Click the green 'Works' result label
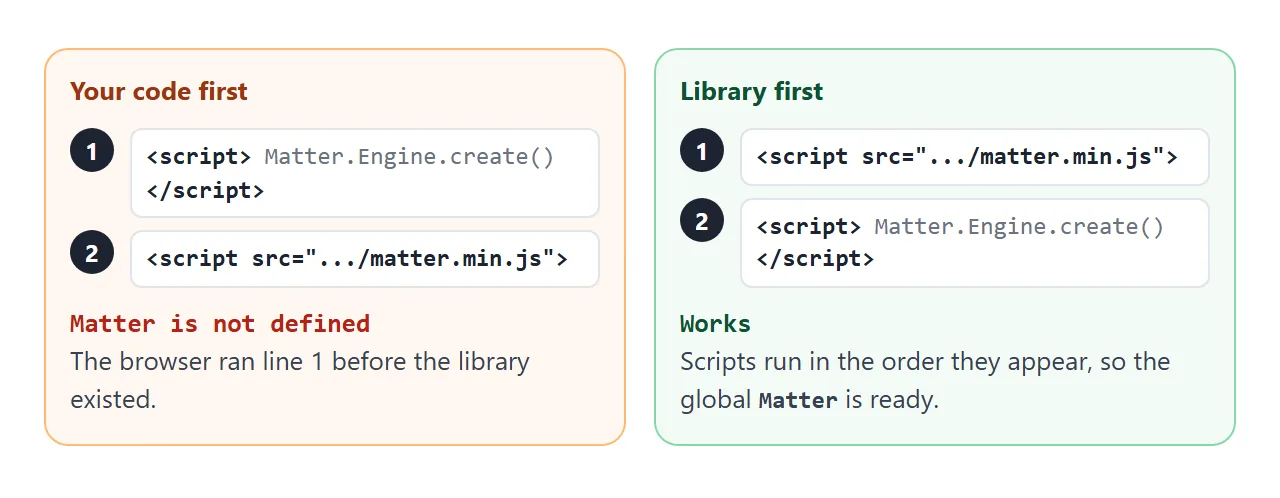Viewport: 1280px width, 498px height. (x=715, y=324)
